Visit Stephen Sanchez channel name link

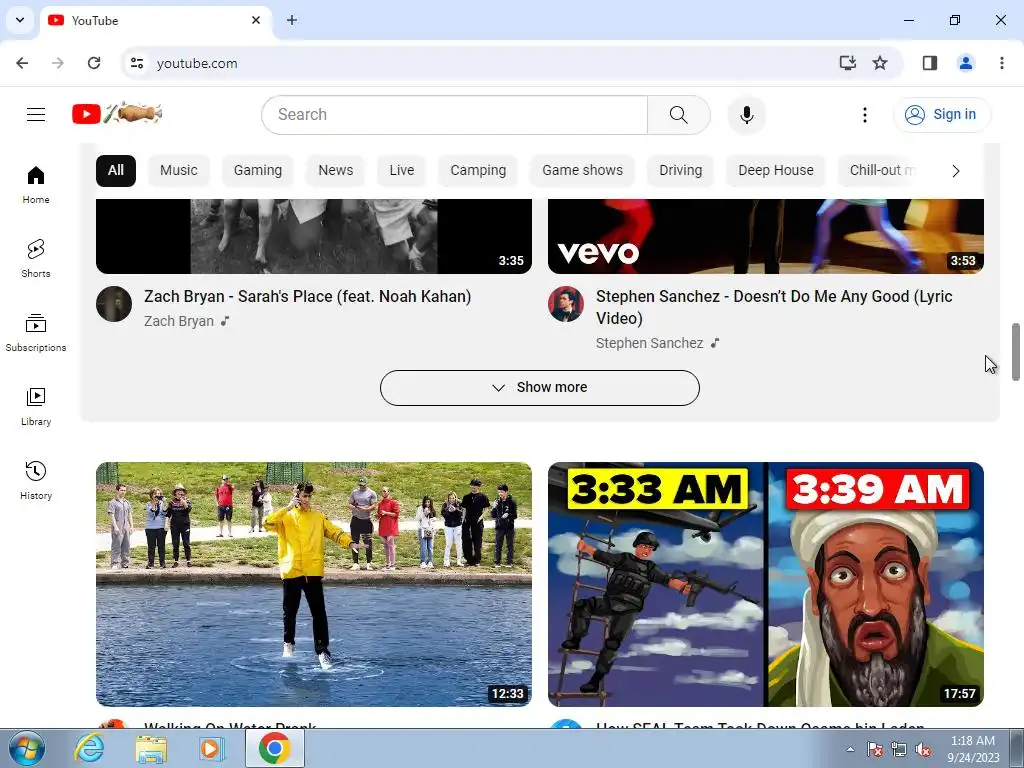tap(649, 344)
